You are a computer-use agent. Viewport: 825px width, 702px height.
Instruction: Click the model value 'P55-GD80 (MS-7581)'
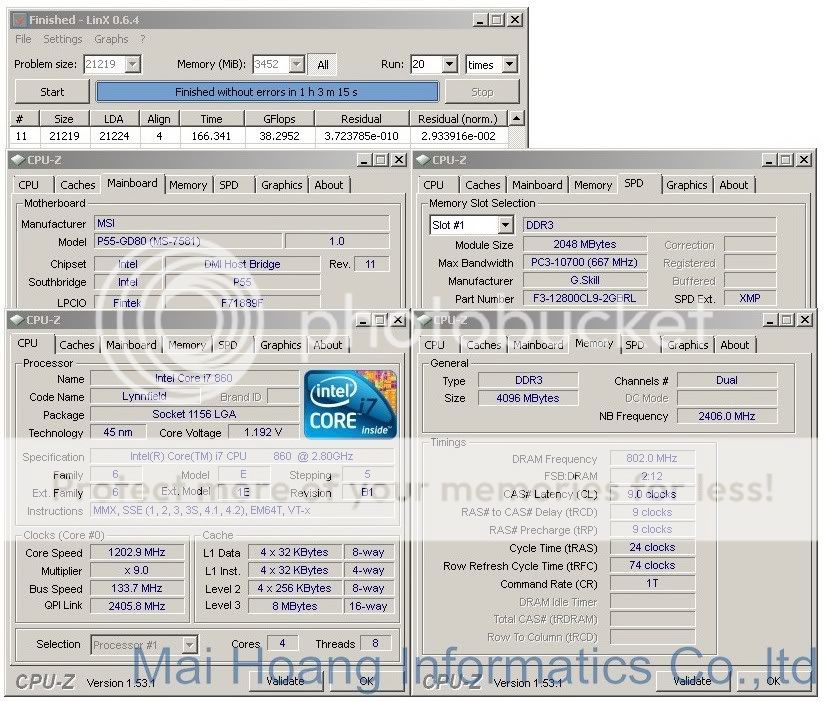(189, 242)
